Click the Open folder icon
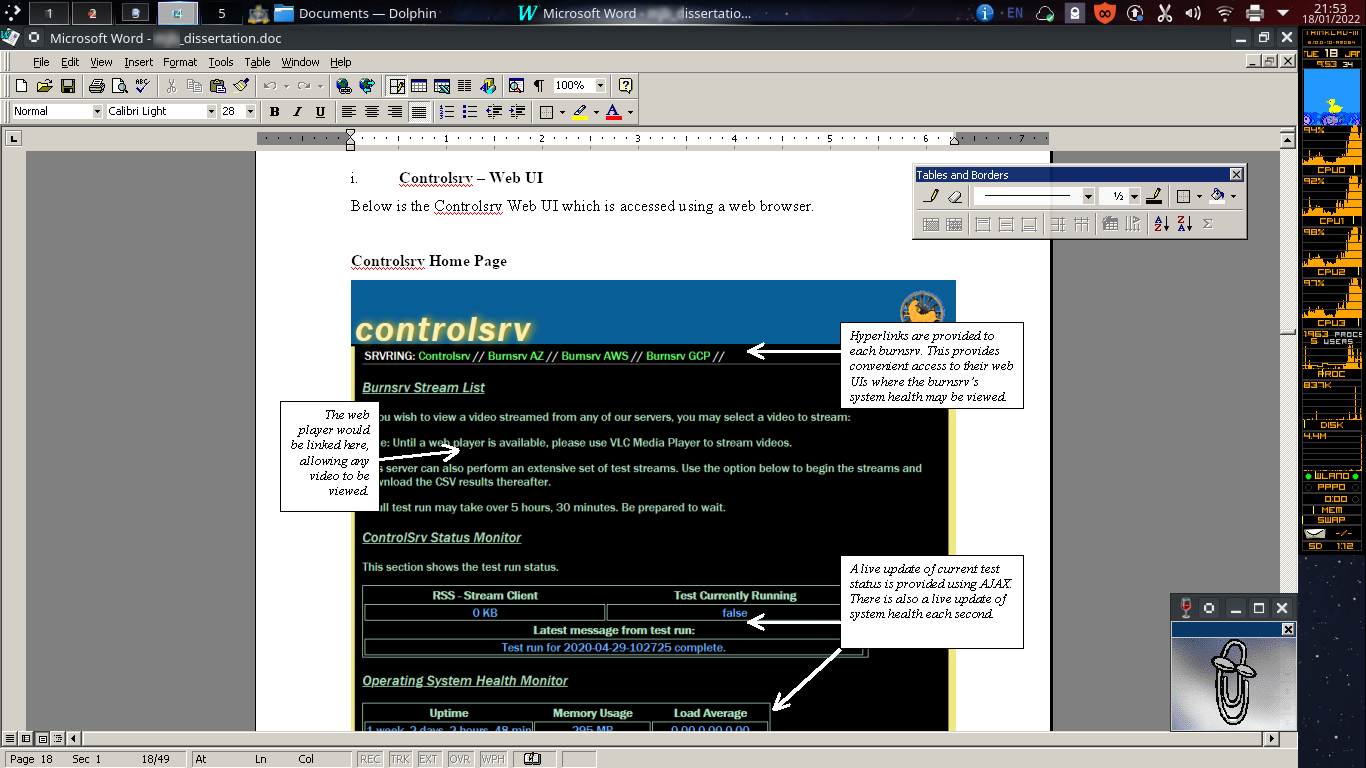 [44, 86]
